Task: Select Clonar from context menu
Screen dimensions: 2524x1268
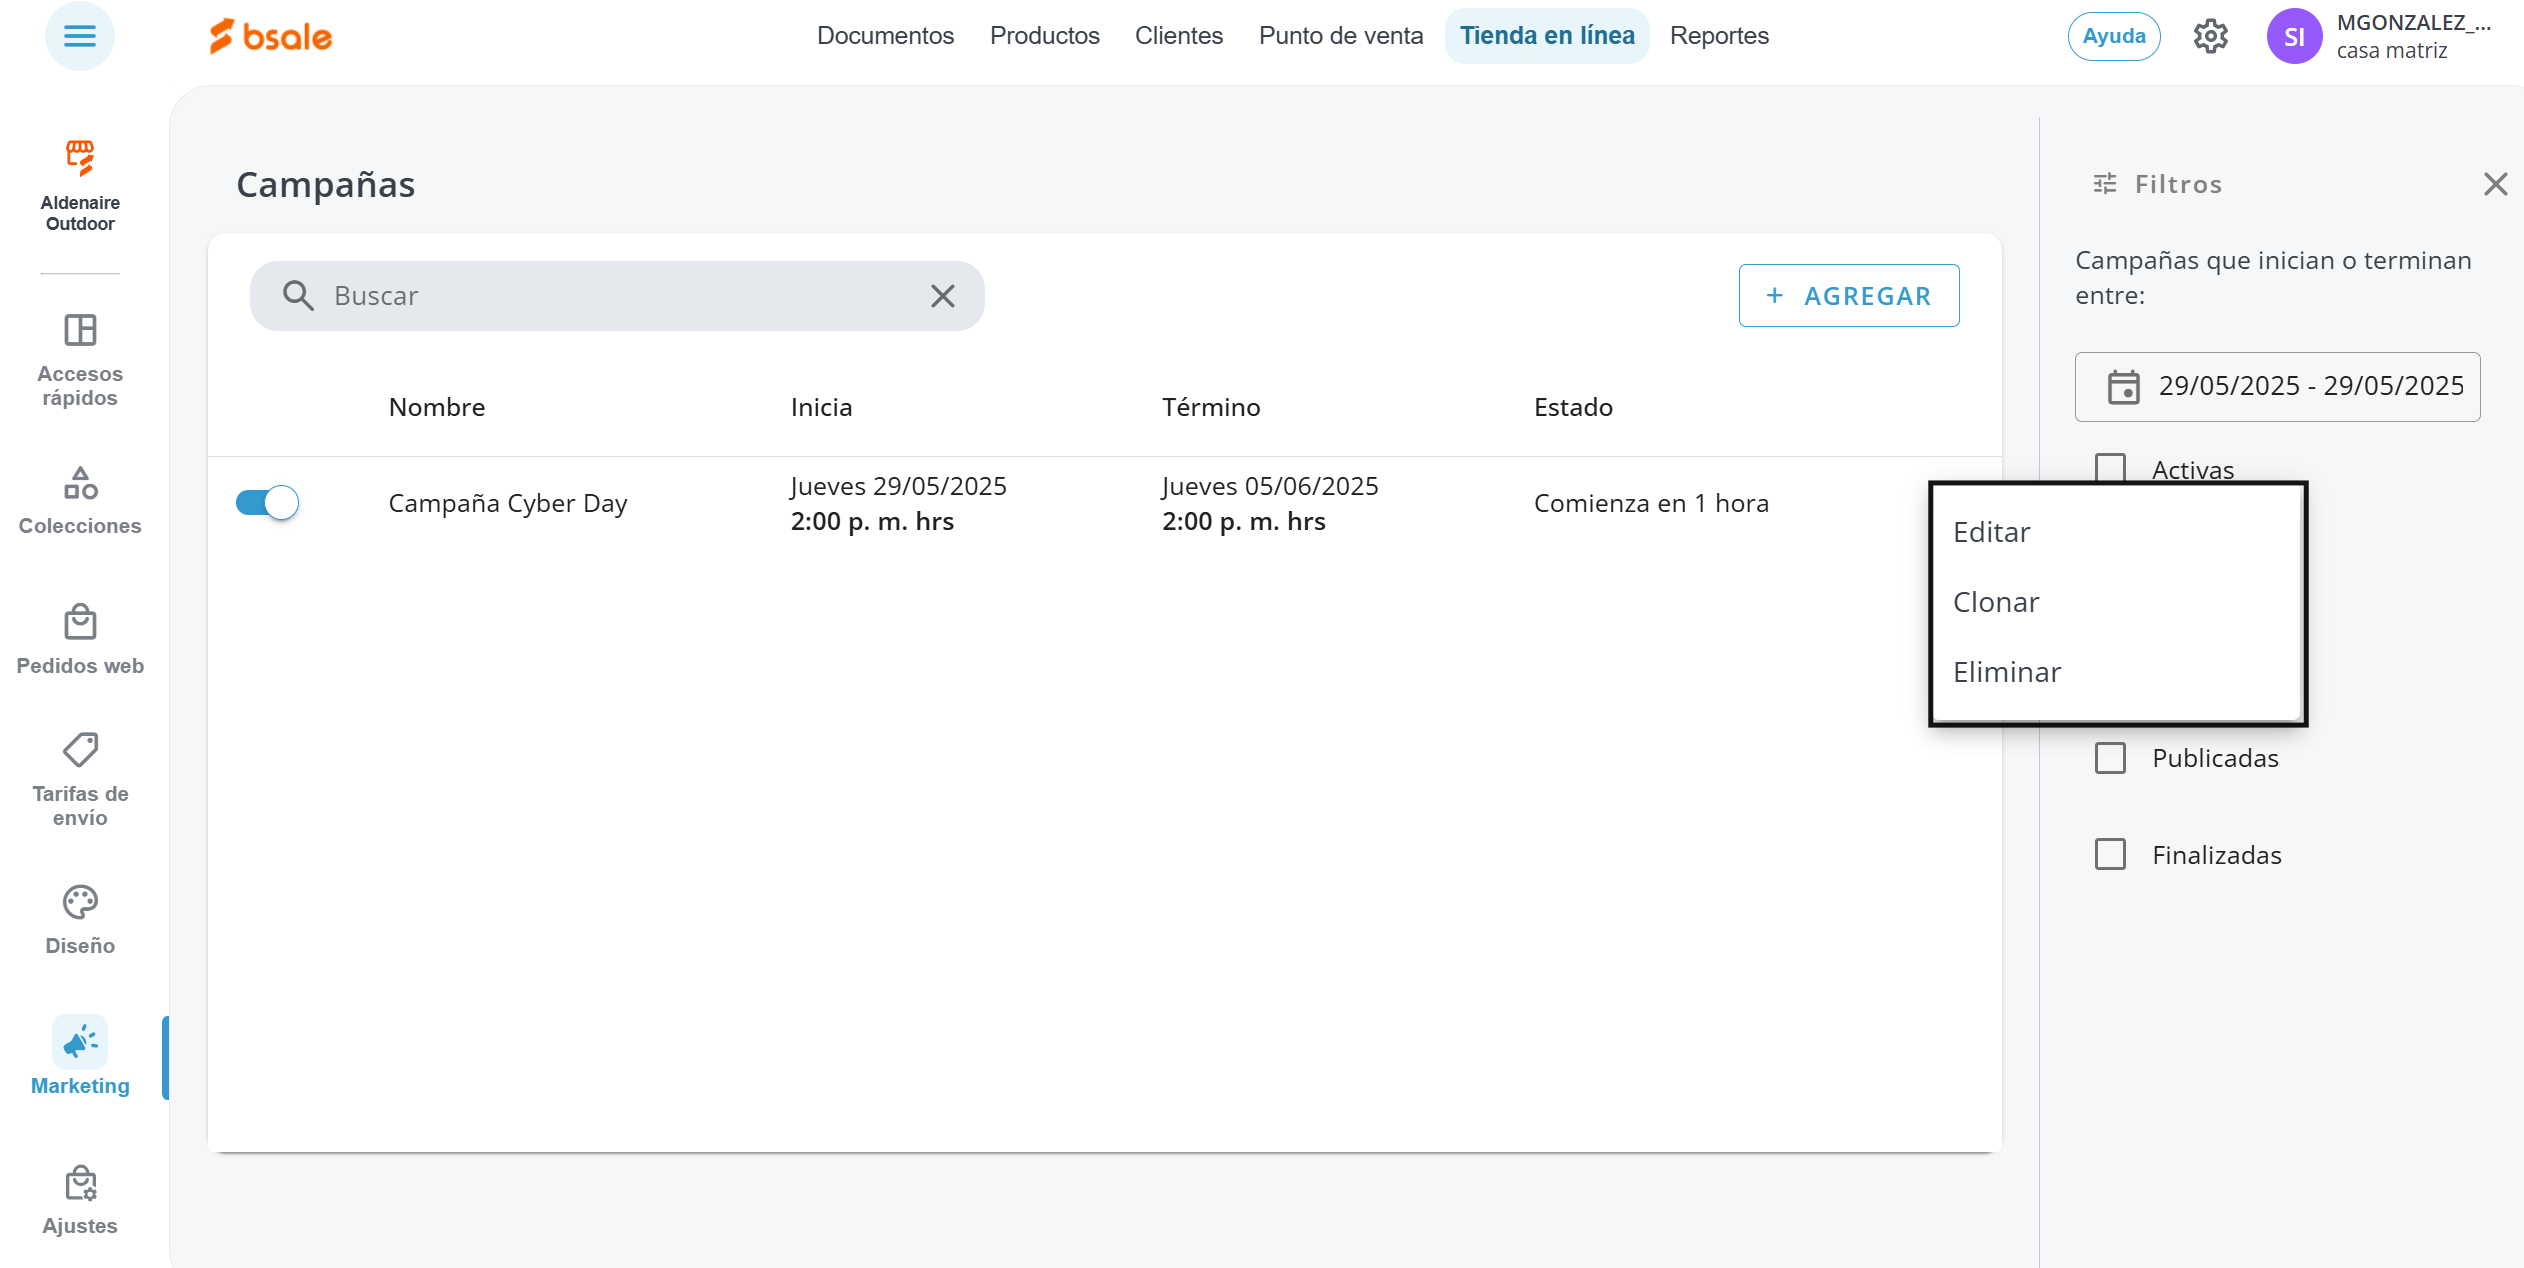Action: coord(1996,602)
